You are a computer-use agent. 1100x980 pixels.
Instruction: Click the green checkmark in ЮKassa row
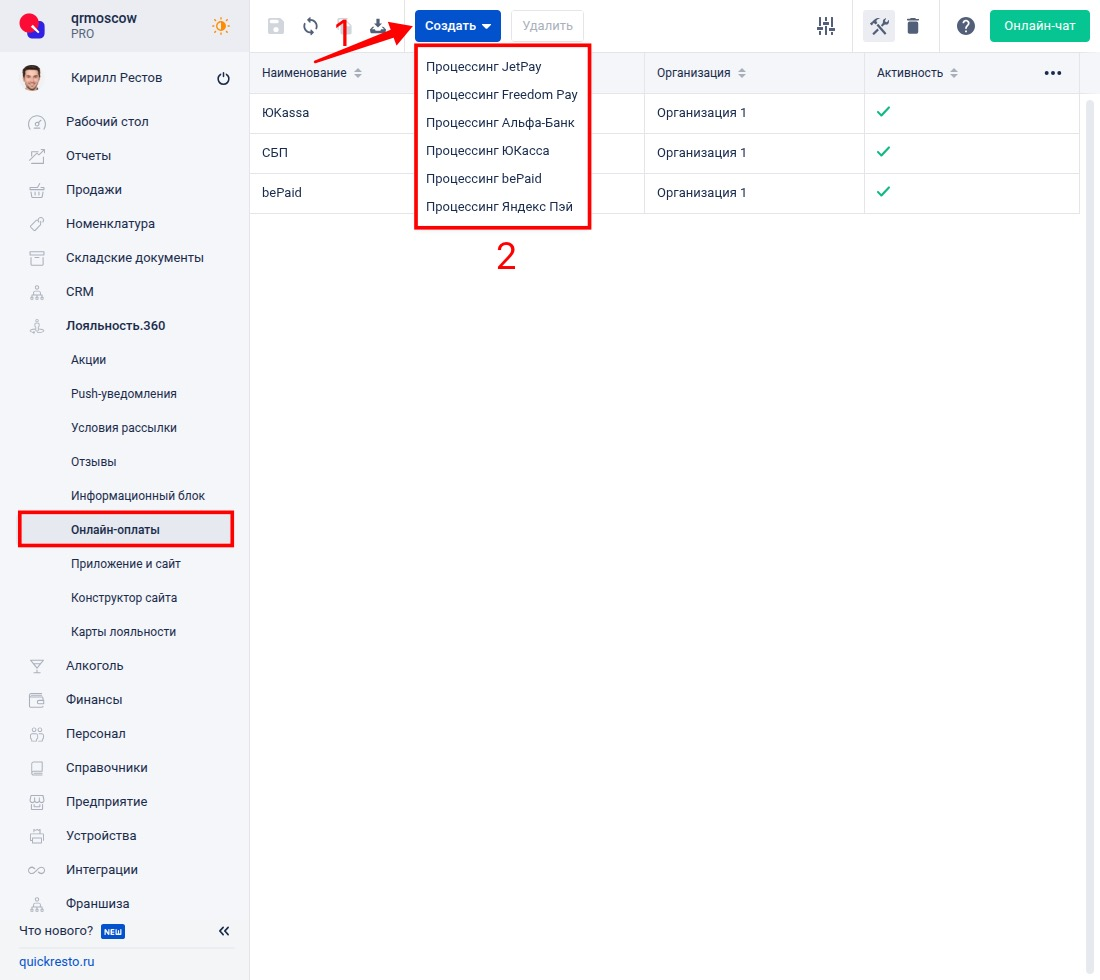coord(883,112)
